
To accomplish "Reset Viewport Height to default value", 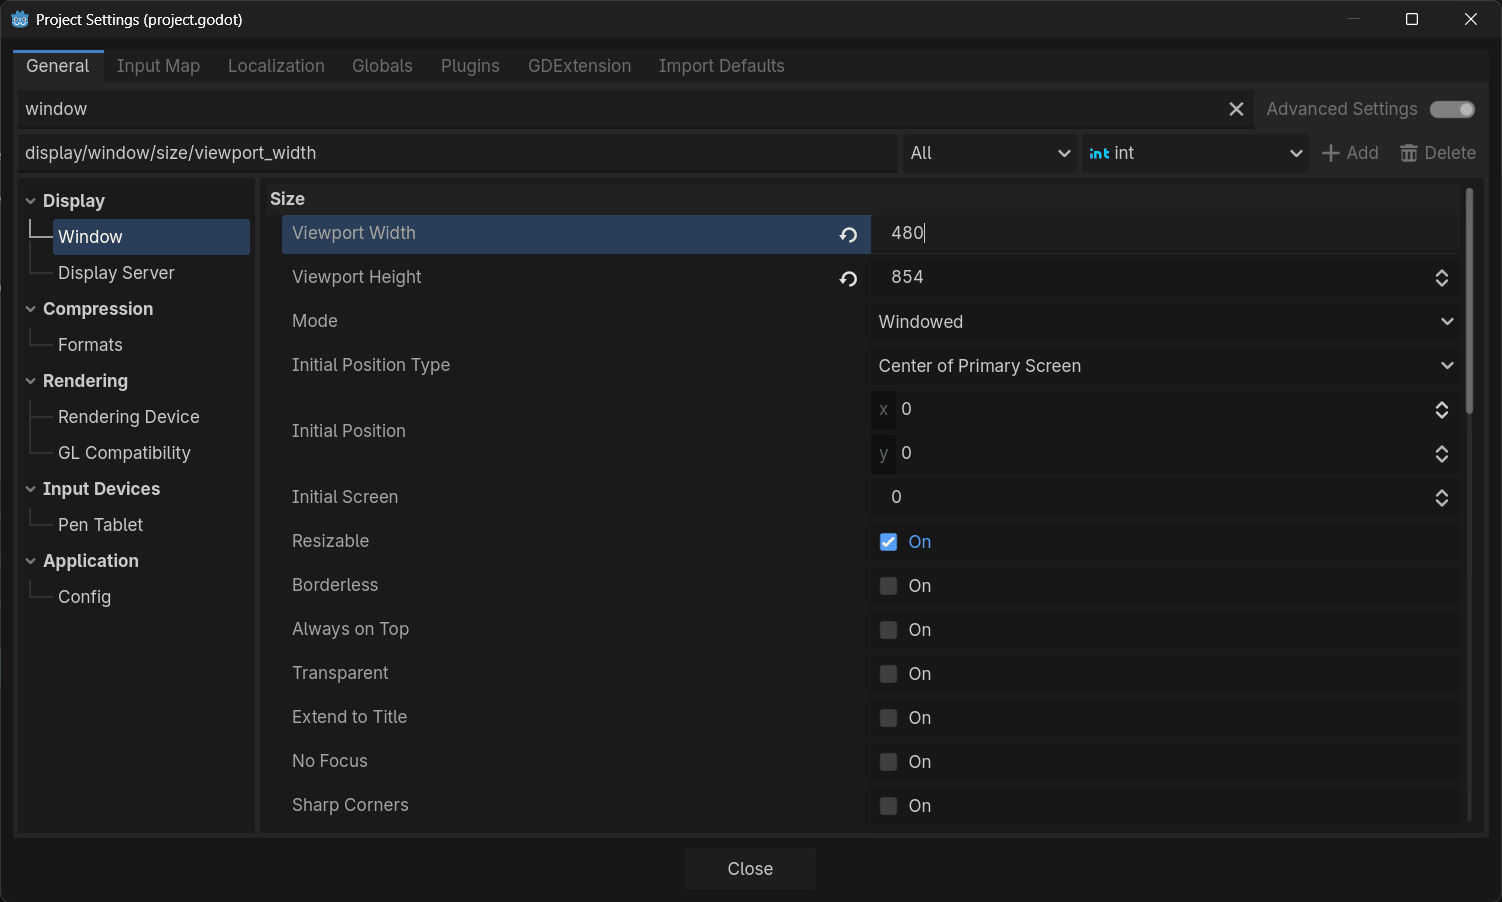I will (x=848, y=278).
